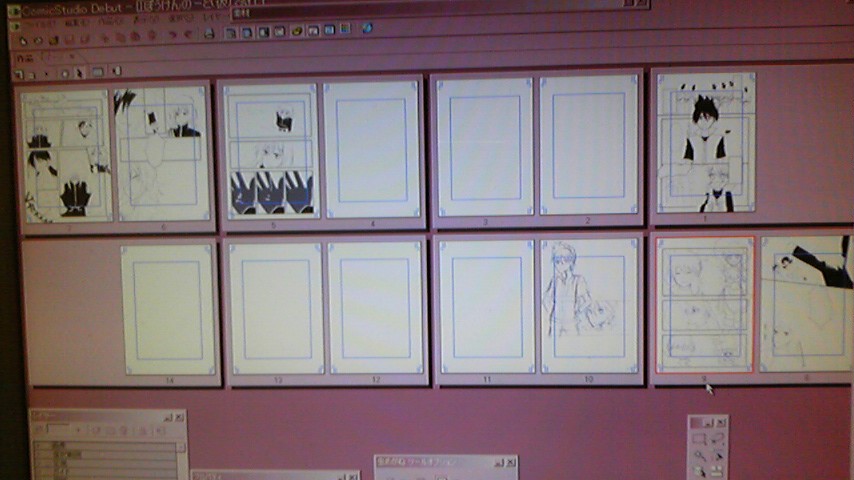Click the blue window icon left of grid icon
The image size is (854, 480).
click(x=330, y=29)
